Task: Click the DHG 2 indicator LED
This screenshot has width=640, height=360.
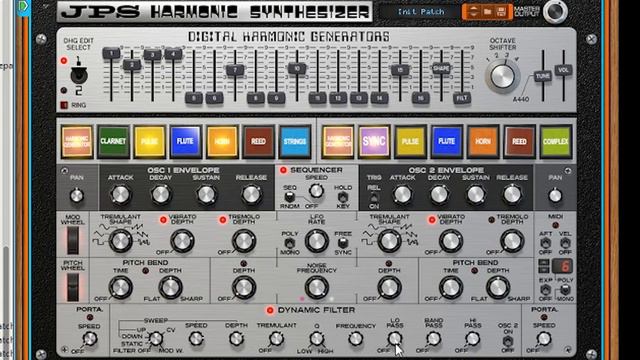Action: pos(64,90)
